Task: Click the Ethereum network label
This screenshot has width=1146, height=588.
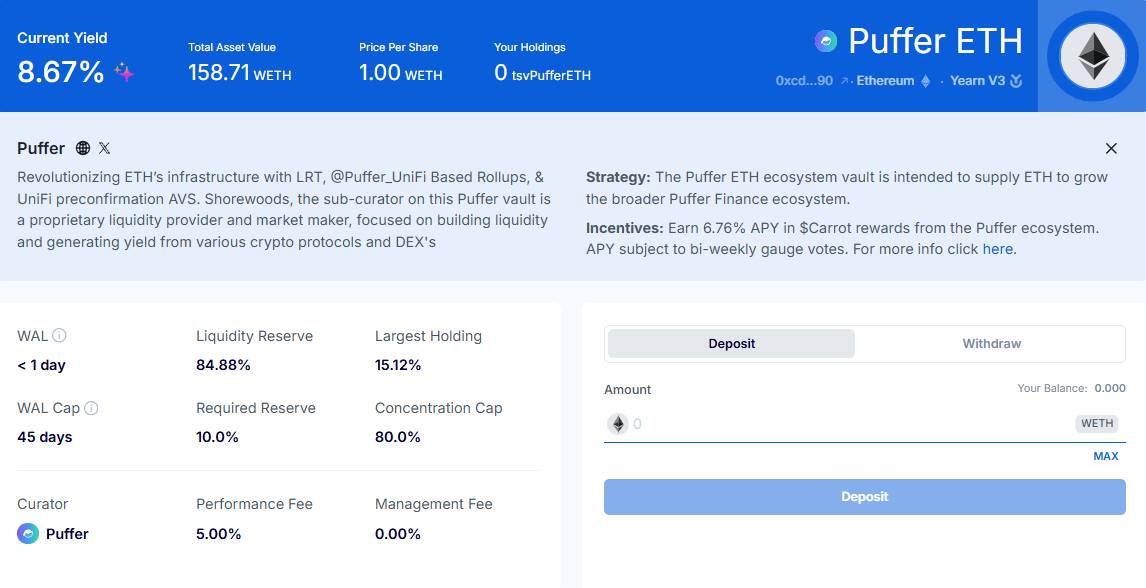Action: coord(885,81)
